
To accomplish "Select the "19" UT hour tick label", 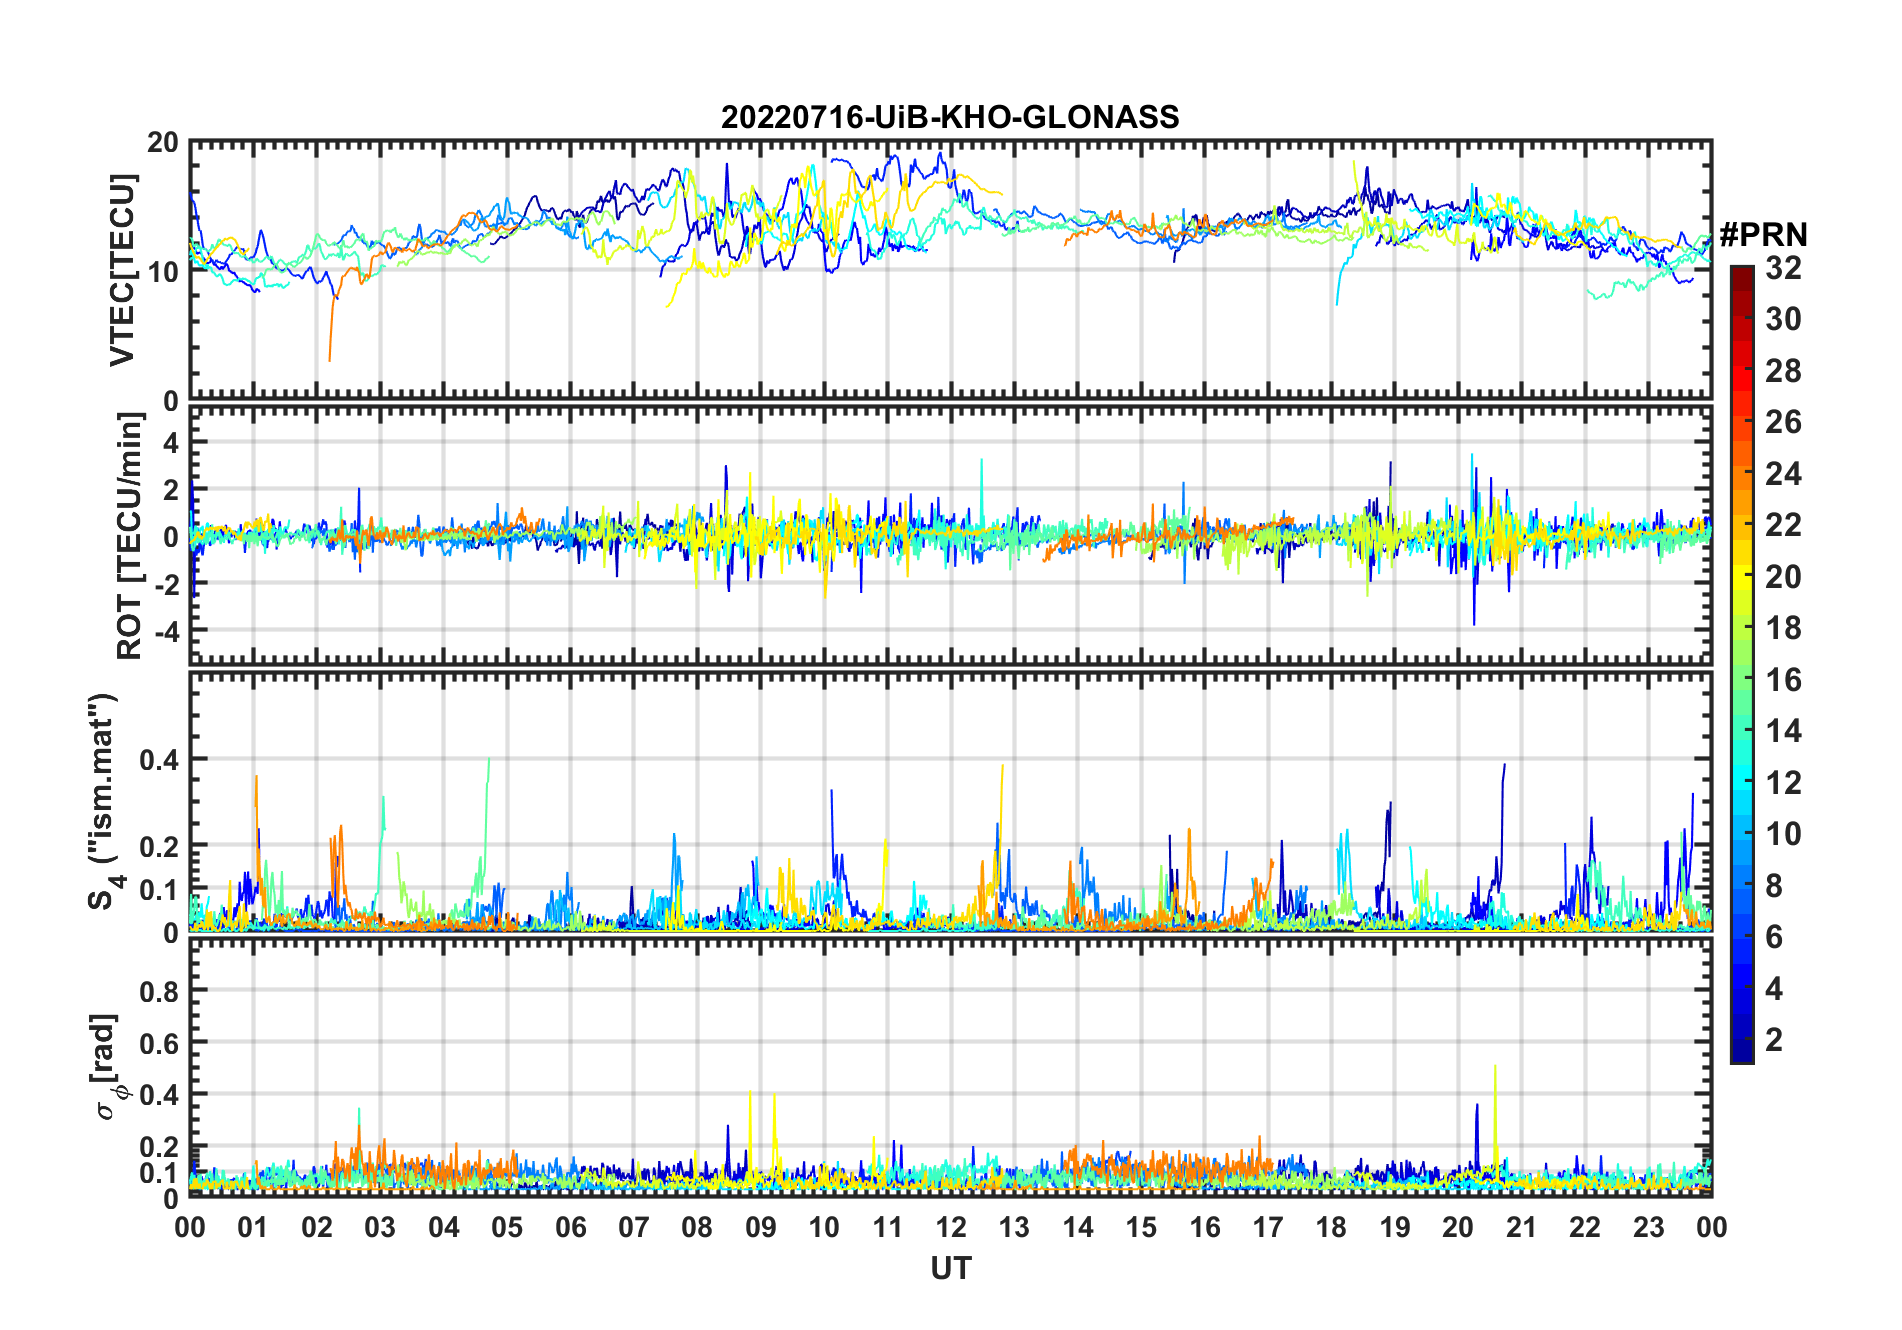I will pyautogui.click(x=1395, y=1227).
